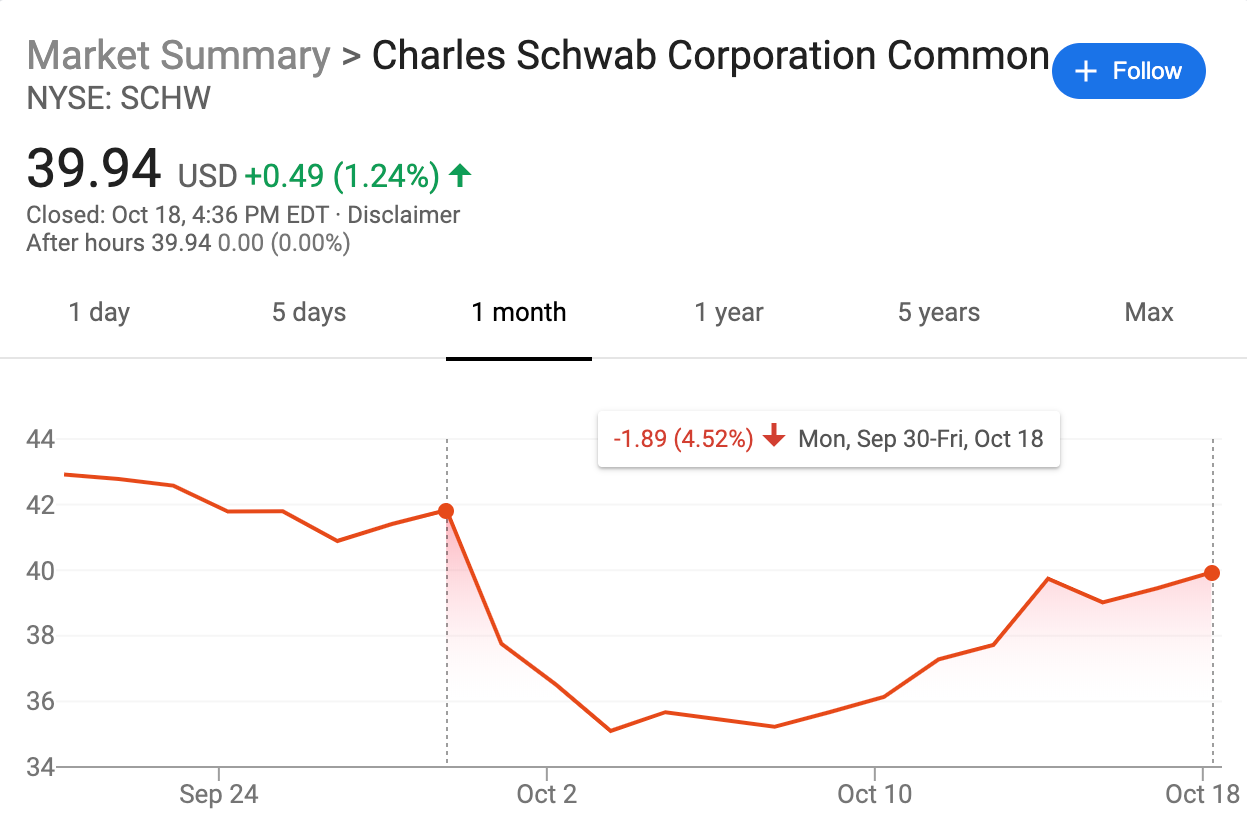Image resolution: width=1247 pixels, height=835 pixels.
Task: Select the 1 month tab
Action: coord(519,313)
